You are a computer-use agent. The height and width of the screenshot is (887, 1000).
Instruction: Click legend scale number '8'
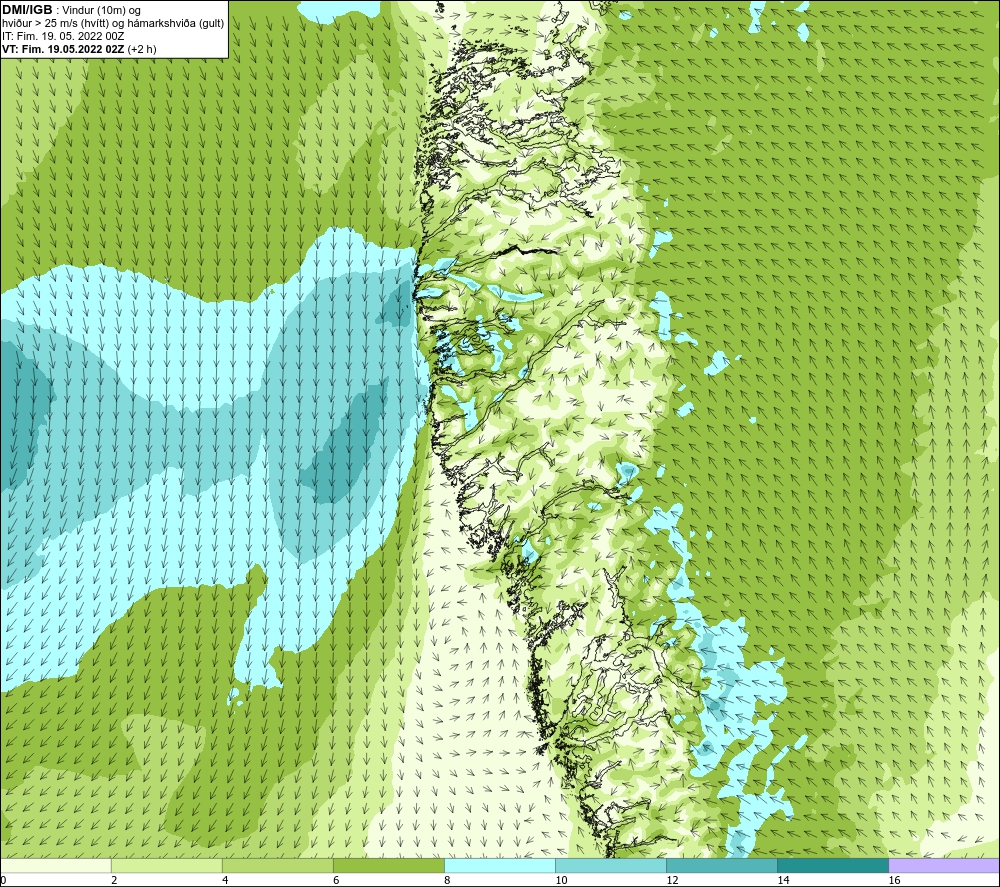[x=447, y=881]
